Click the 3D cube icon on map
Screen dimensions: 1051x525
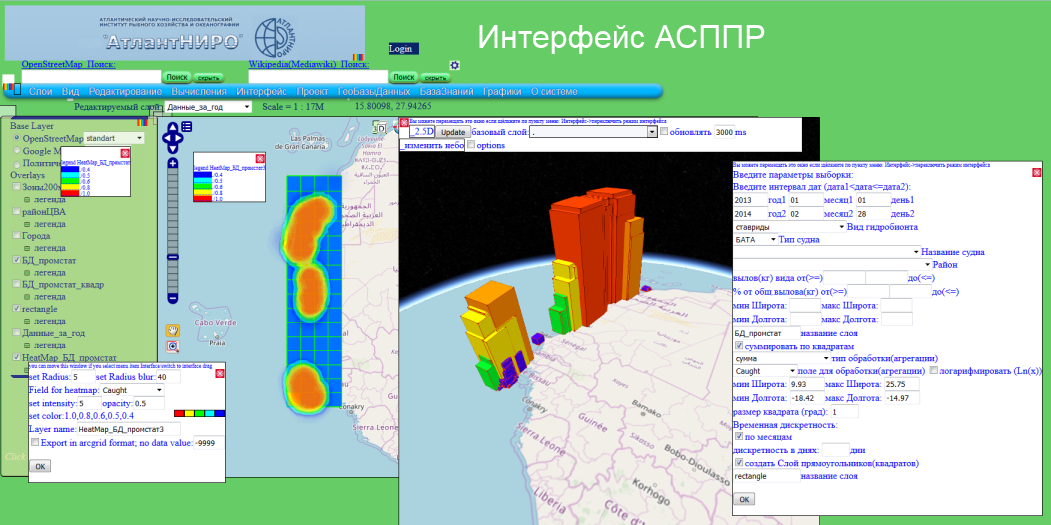(x=379, y=129)
